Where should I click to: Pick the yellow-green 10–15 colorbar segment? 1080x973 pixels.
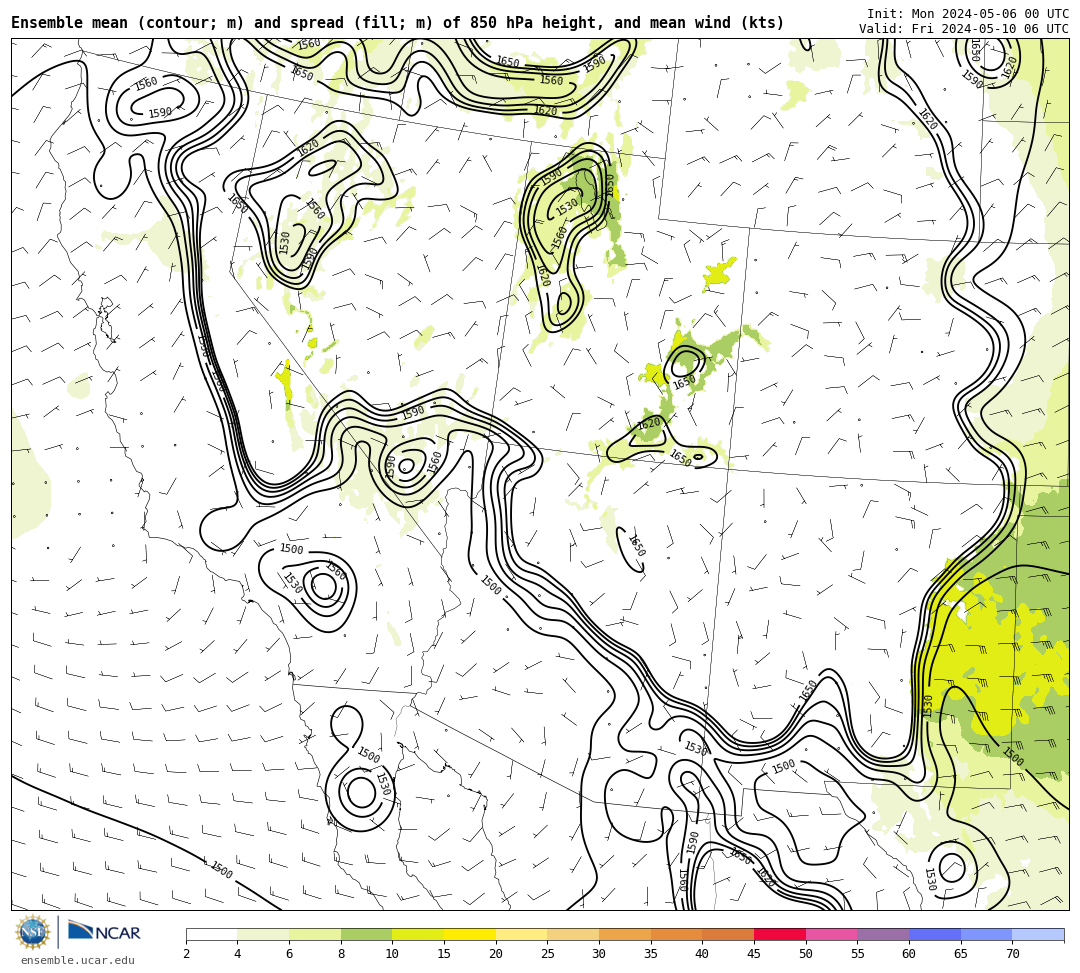click(418, 934)
